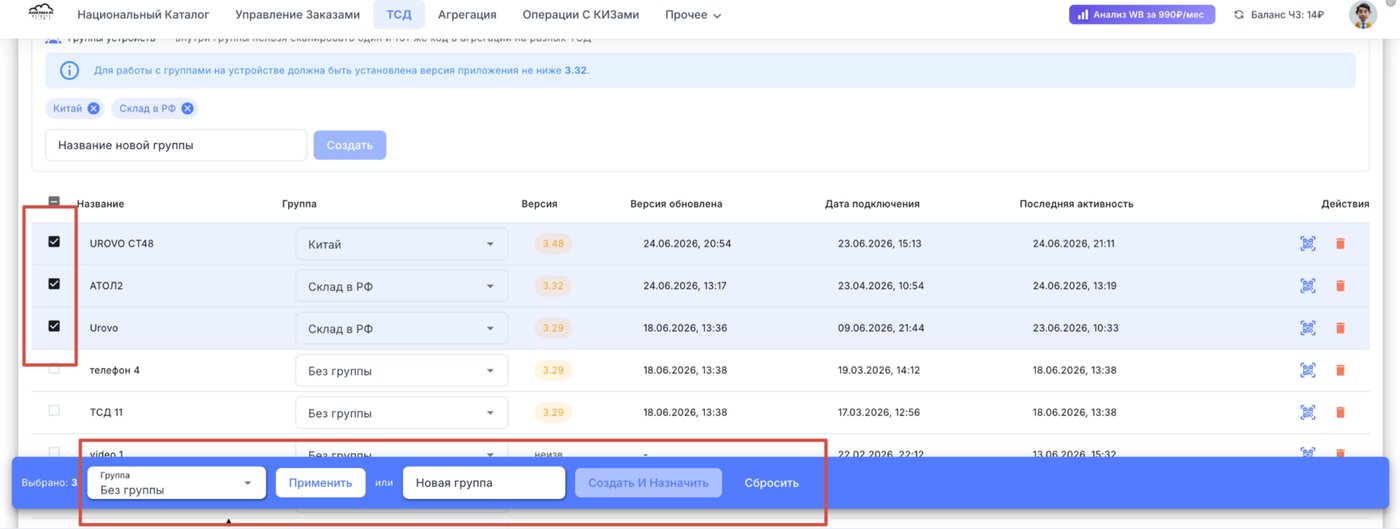
Task: Open the Группа dropdown in bulk action bar
Action: click(x=177, y=483)
